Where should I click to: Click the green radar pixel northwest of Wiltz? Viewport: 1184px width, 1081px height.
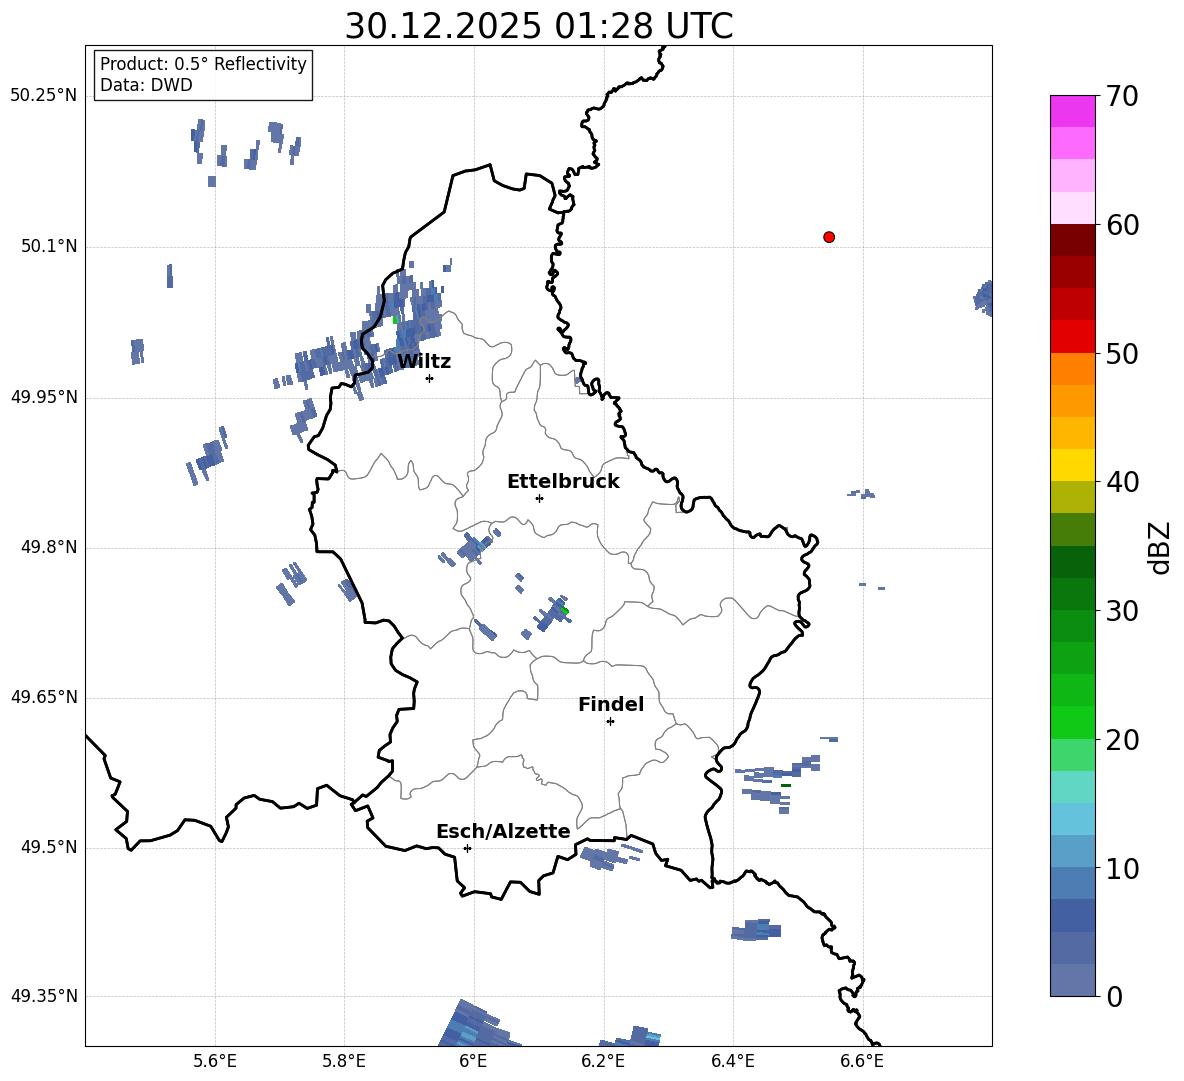[x=394, y=319]
